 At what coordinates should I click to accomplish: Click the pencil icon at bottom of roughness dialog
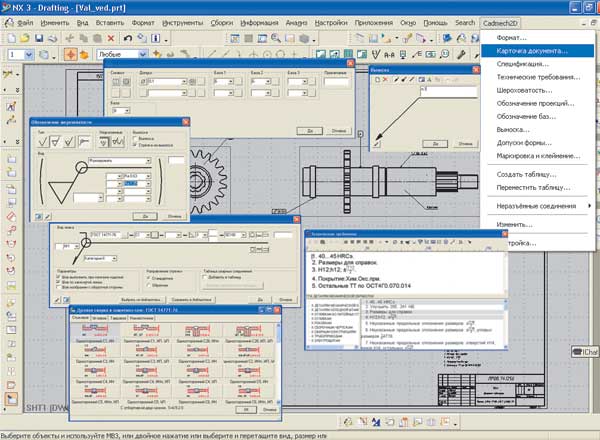[47, 217]
